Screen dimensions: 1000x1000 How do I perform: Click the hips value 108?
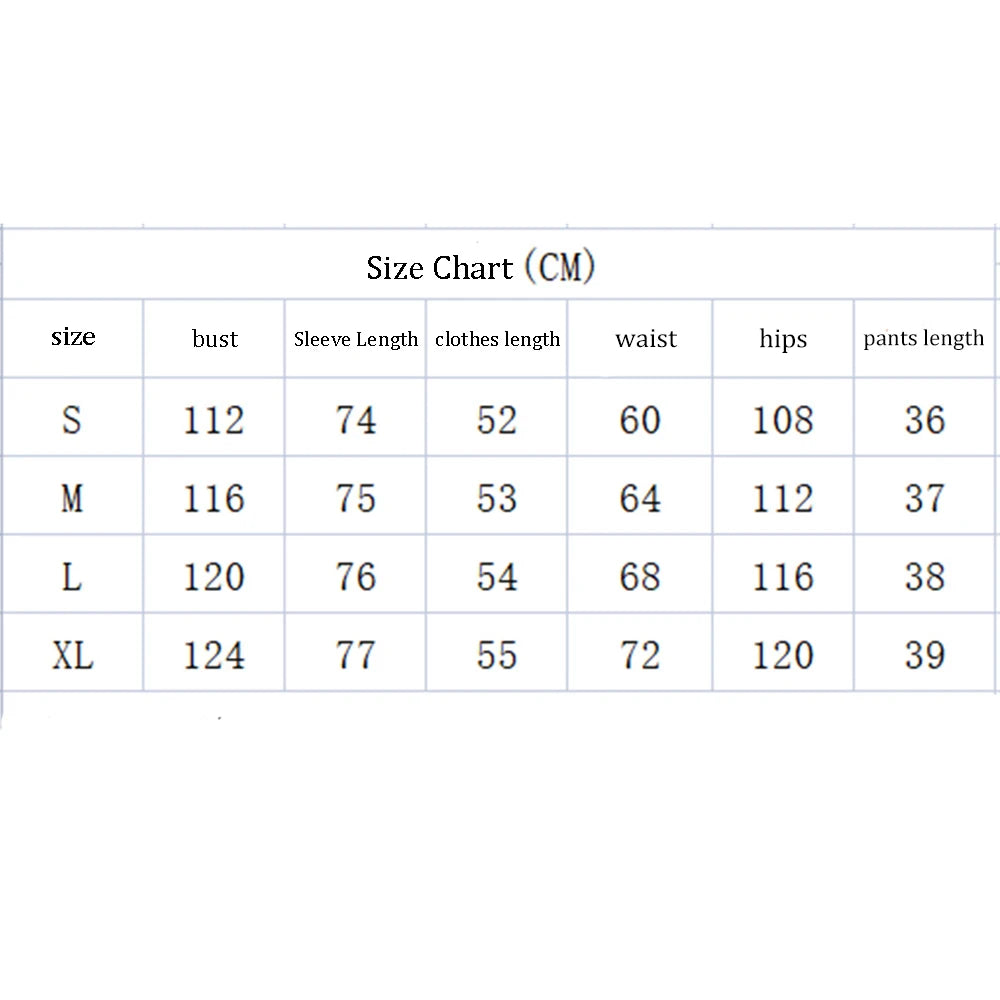coord(783,420)
